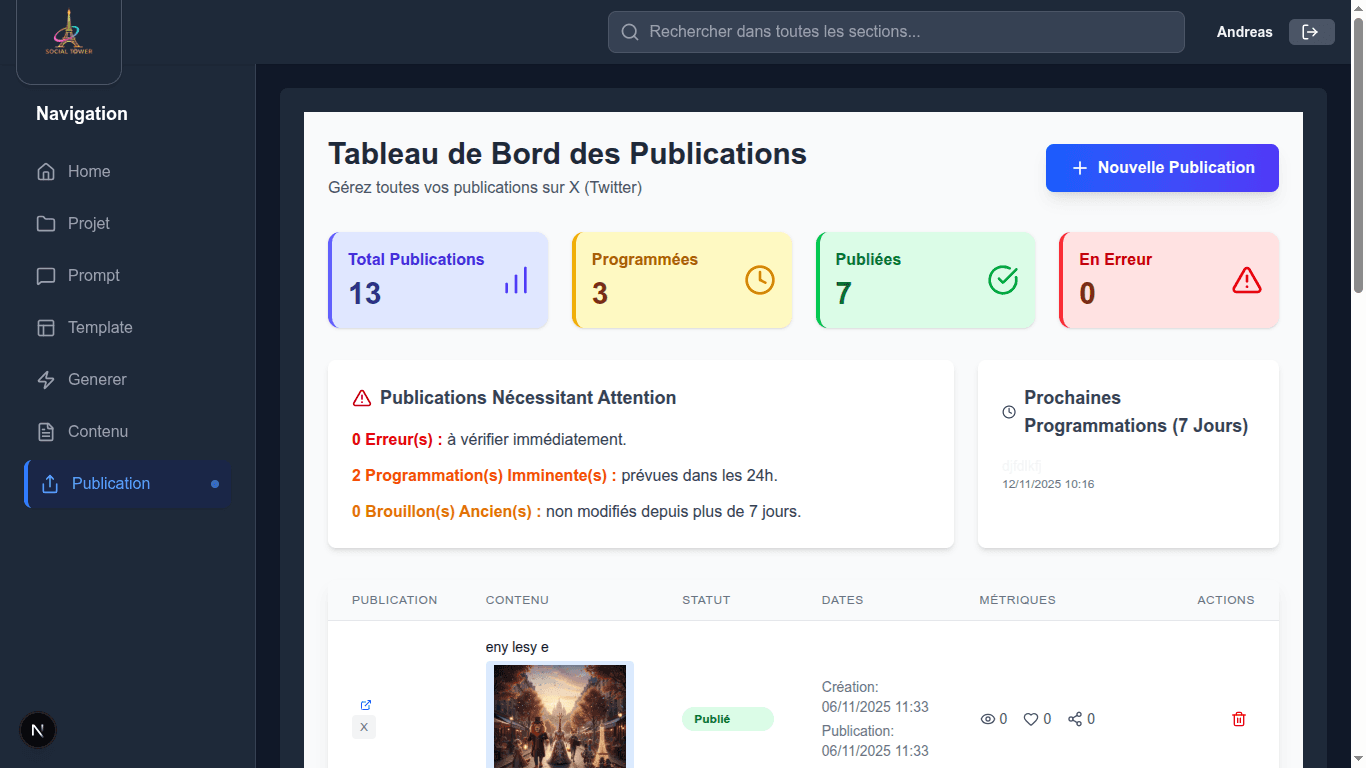
Task: Click the Tableau de Bord des Publications heading
Action: tap(567, 153)
